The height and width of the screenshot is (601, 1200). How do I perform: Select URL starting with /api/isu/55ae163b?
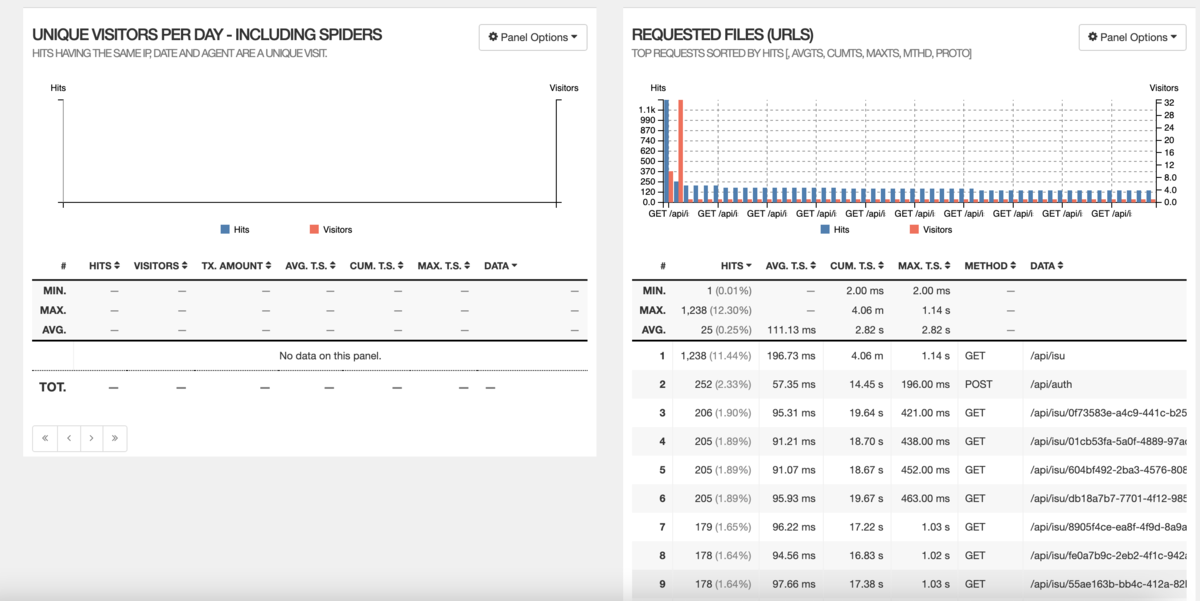pos(1108,583)
